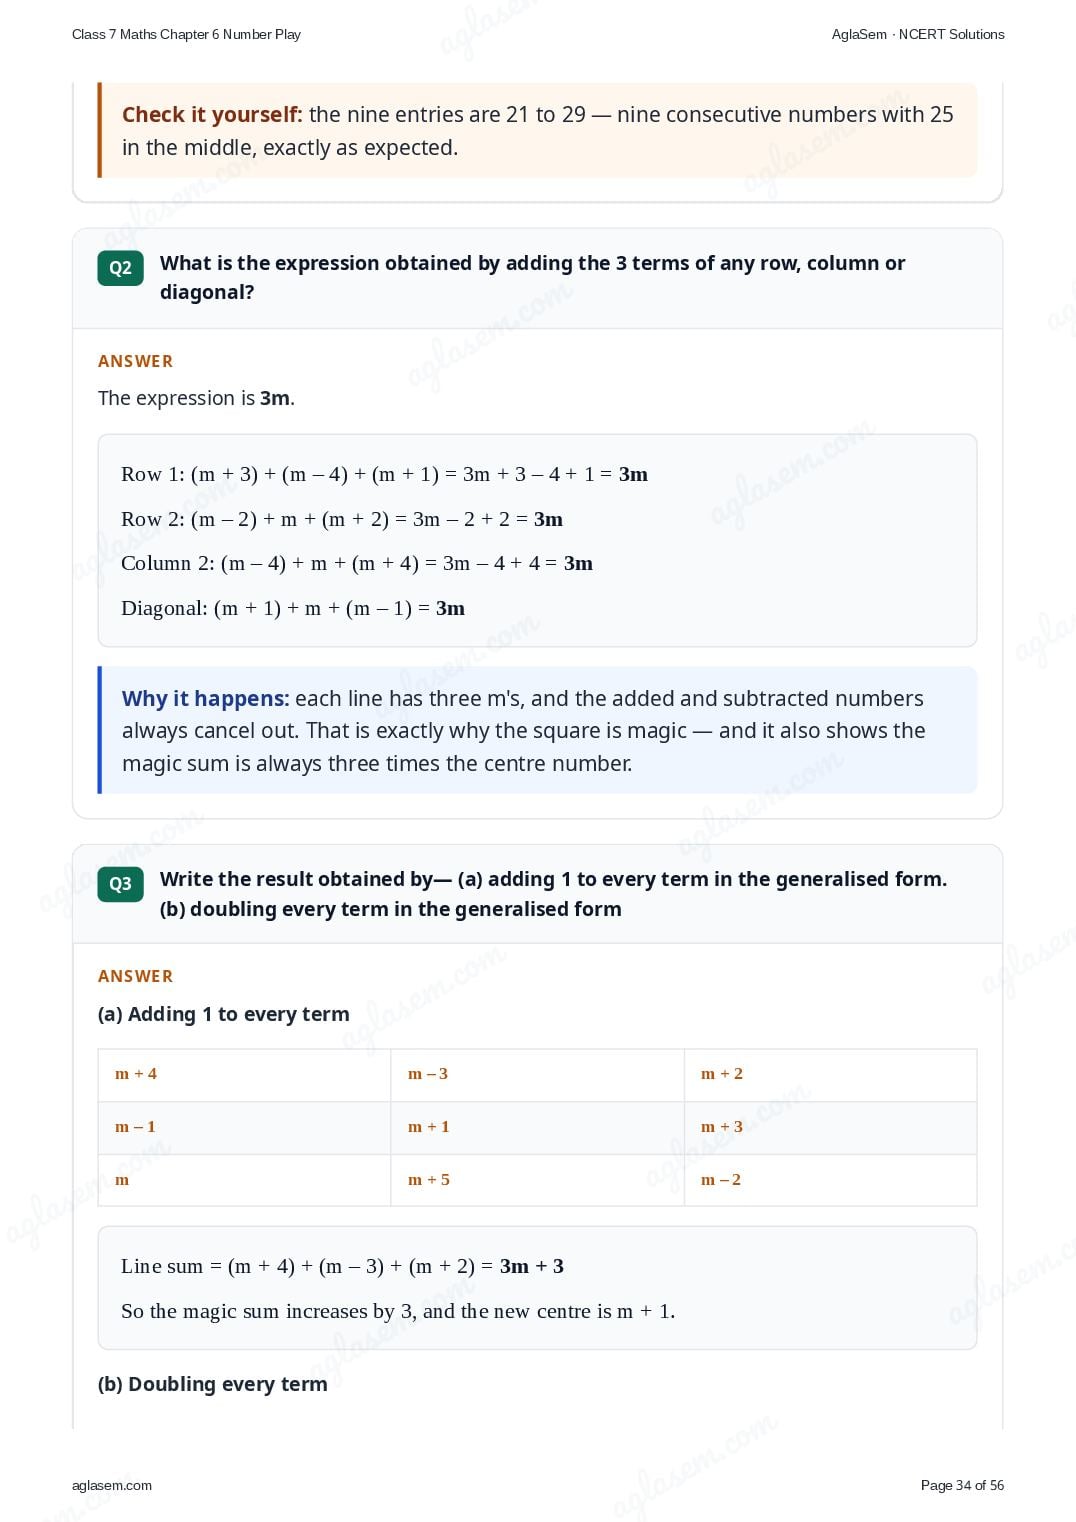Image resolution: width=1076 pixels, height=1522 pixels.
Task: Click the 'm + 4' table cell
Action: pyautogui.click(x=244, y=1075)
